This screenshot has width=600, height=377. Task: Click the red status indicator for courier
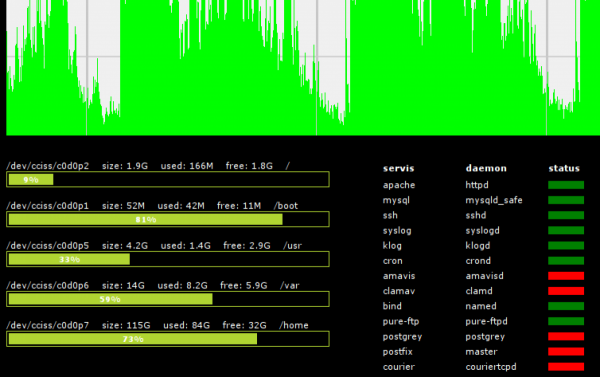click(566, 367)
